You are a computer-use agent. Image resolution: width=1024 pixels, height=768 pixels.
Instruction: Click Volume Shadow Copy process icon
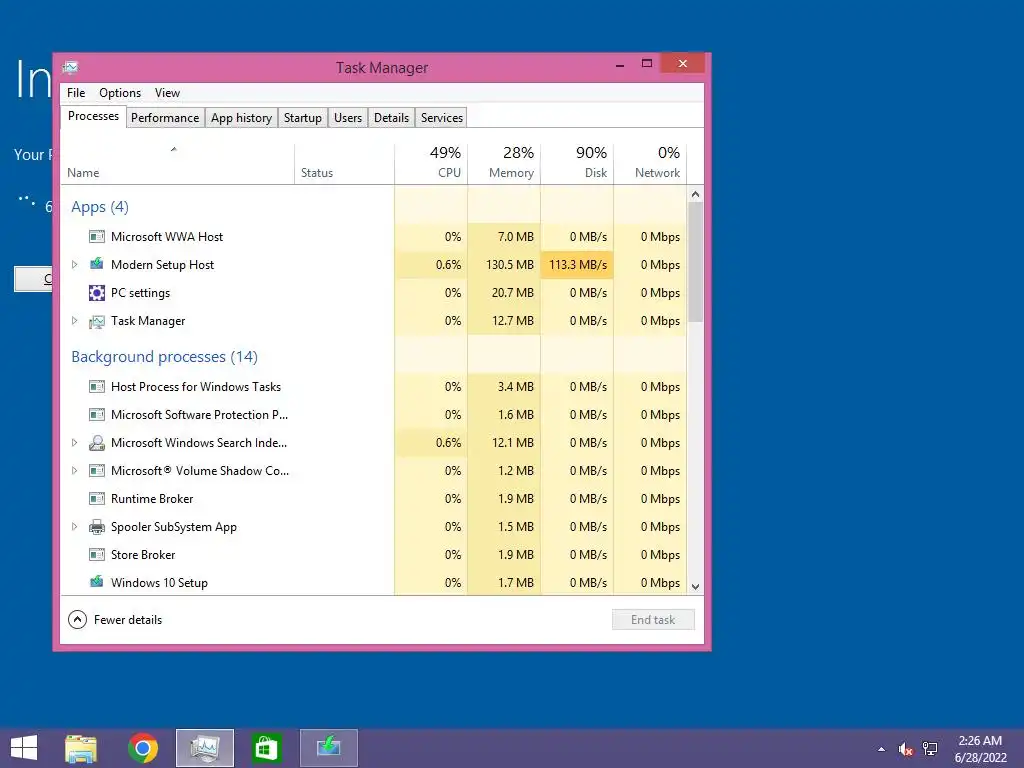[x=97, y=471]
